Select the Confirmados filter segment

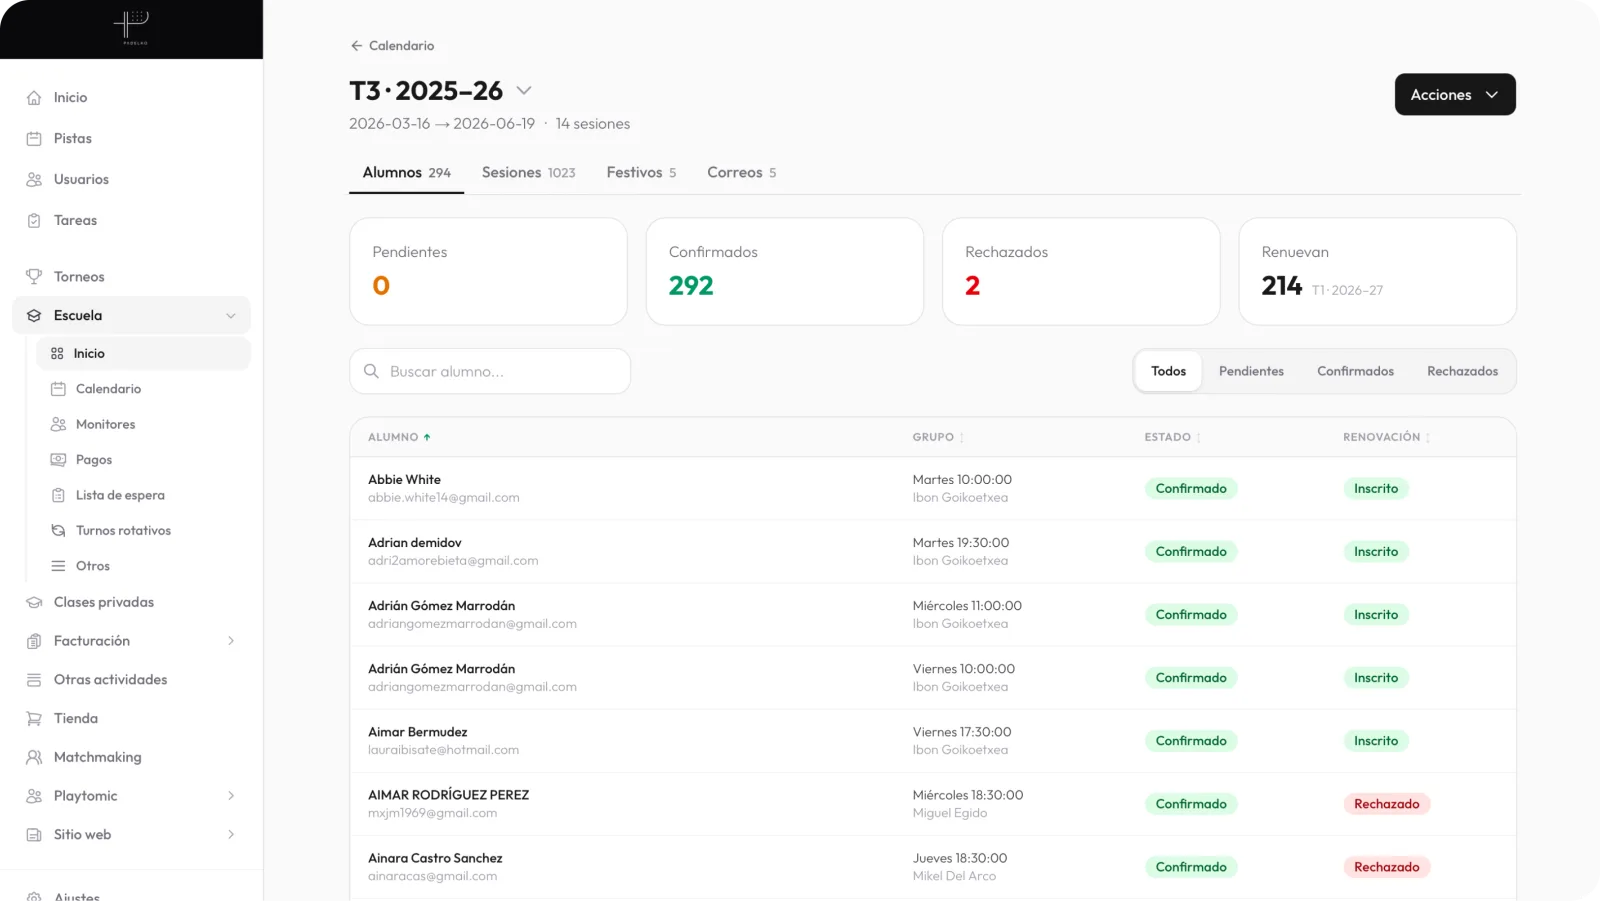pos(1355,372)
